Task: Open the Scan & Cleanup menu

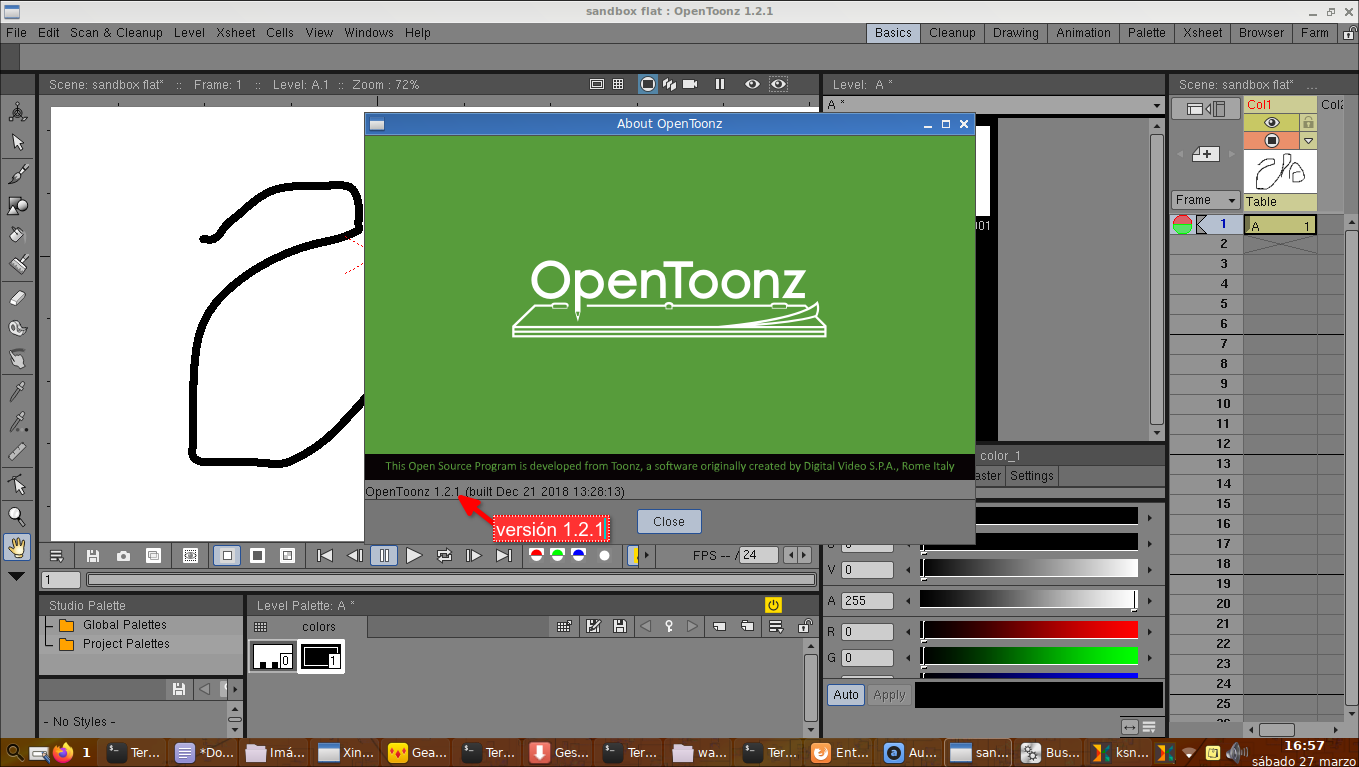Action: click(116, 32)
